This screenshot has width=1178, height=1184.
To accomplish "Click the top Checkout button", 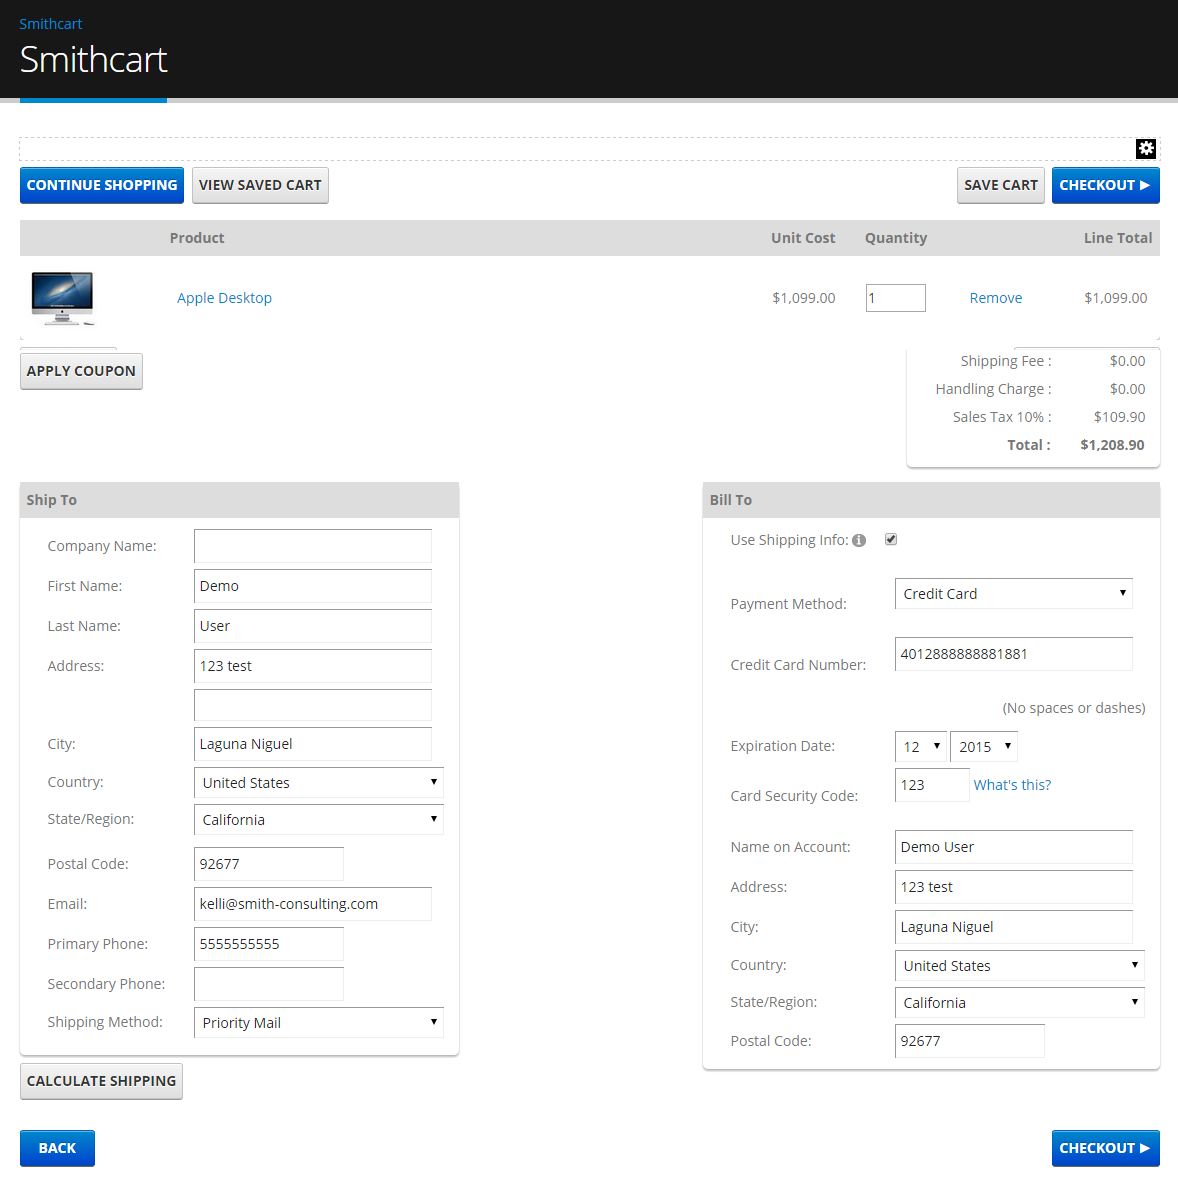I will 1106,186.
